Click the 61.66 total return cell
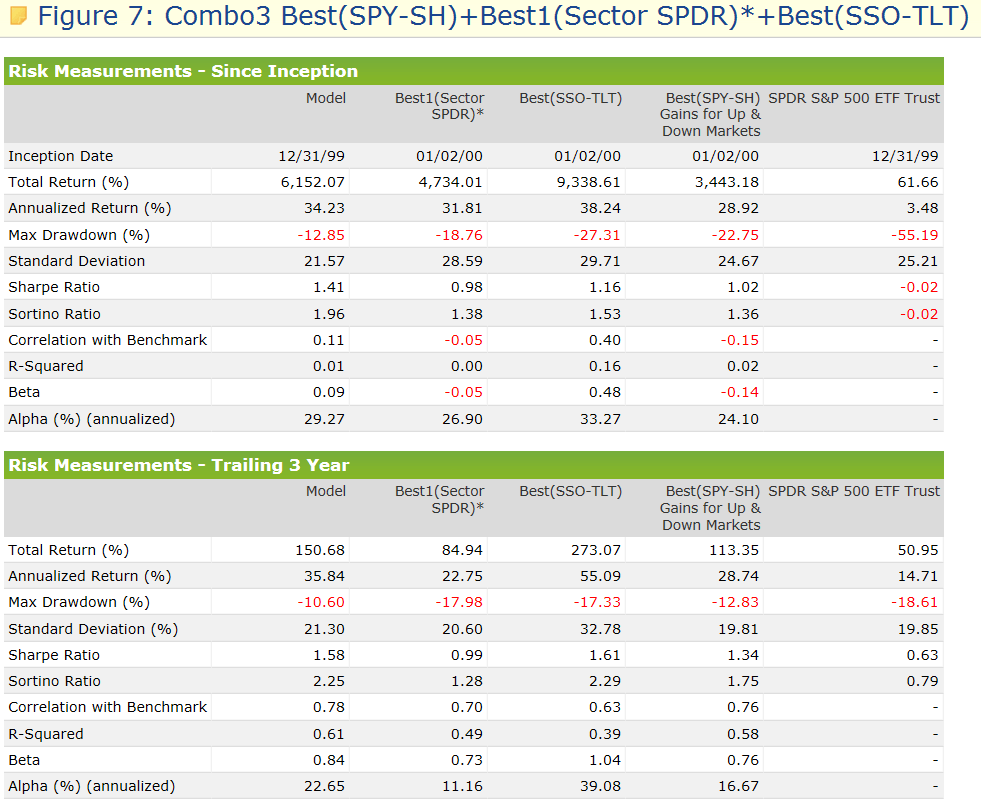981x807 pixels. tap(918, 182)
